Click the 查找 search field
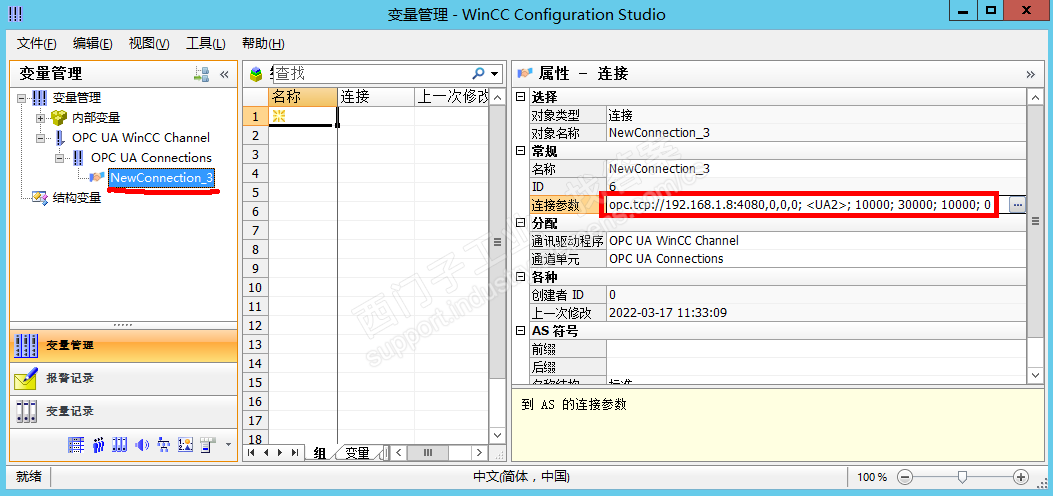This screenshot has width=1053, height=496. point(371,73)
